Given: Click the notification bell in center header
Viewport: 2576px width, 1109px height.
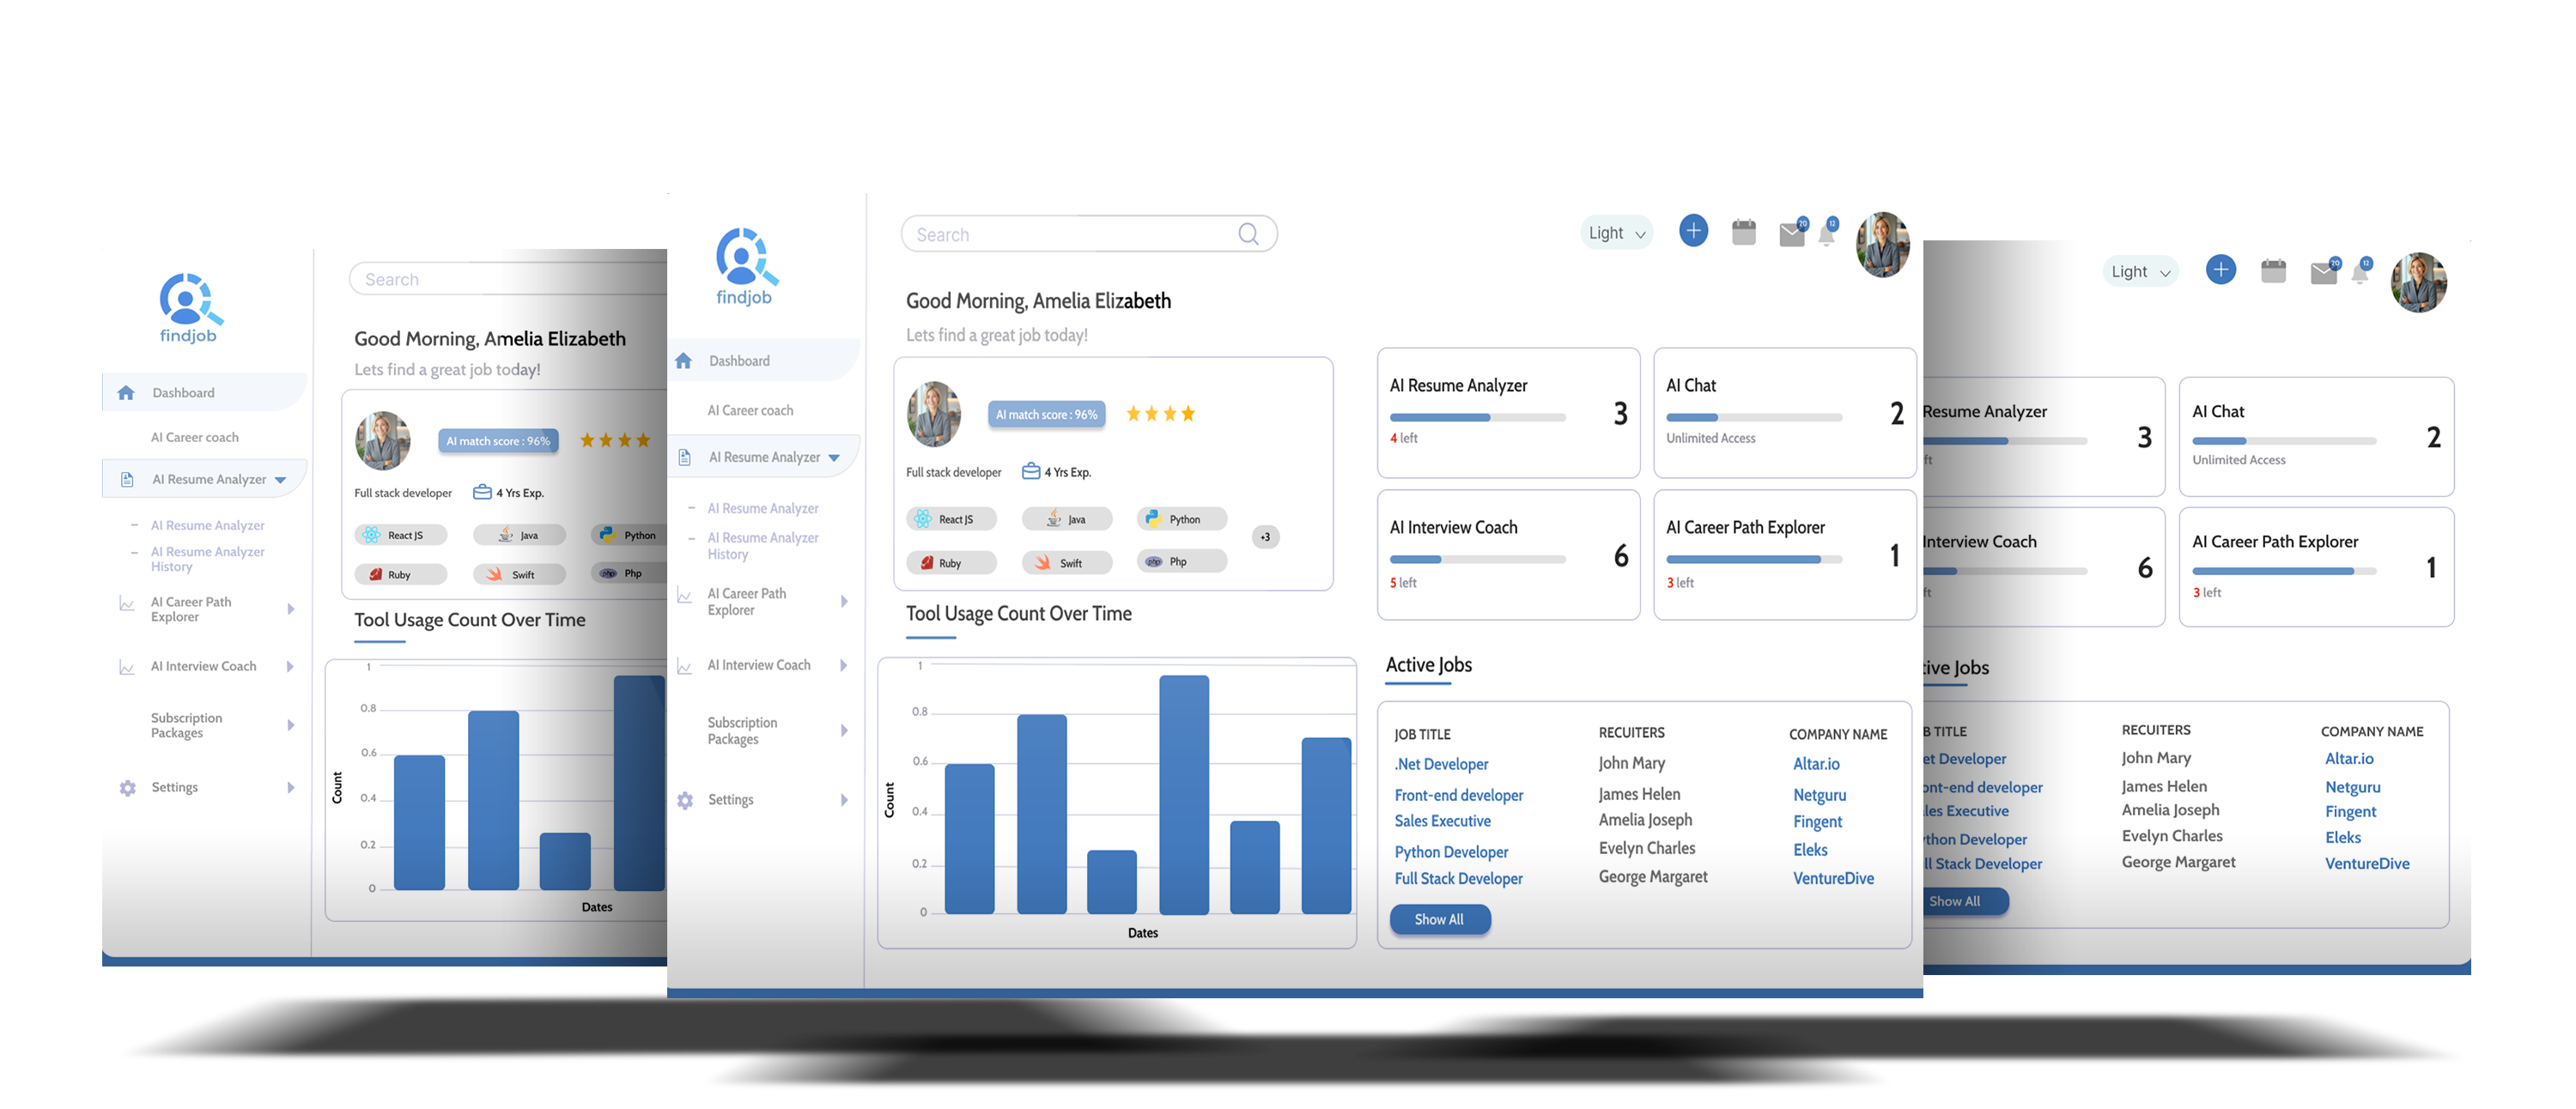Looking at the screenshot, I should point(1826,236).
